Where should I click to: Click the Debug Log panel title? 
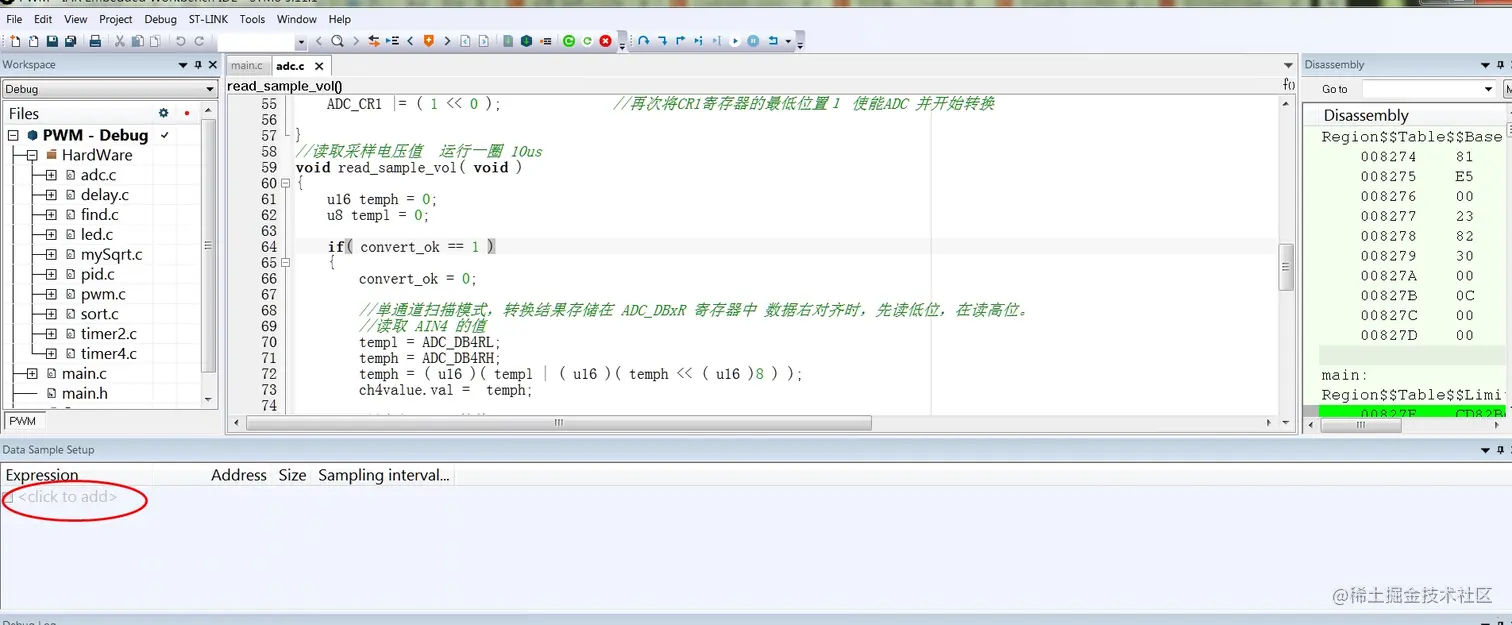click(29, 621)
